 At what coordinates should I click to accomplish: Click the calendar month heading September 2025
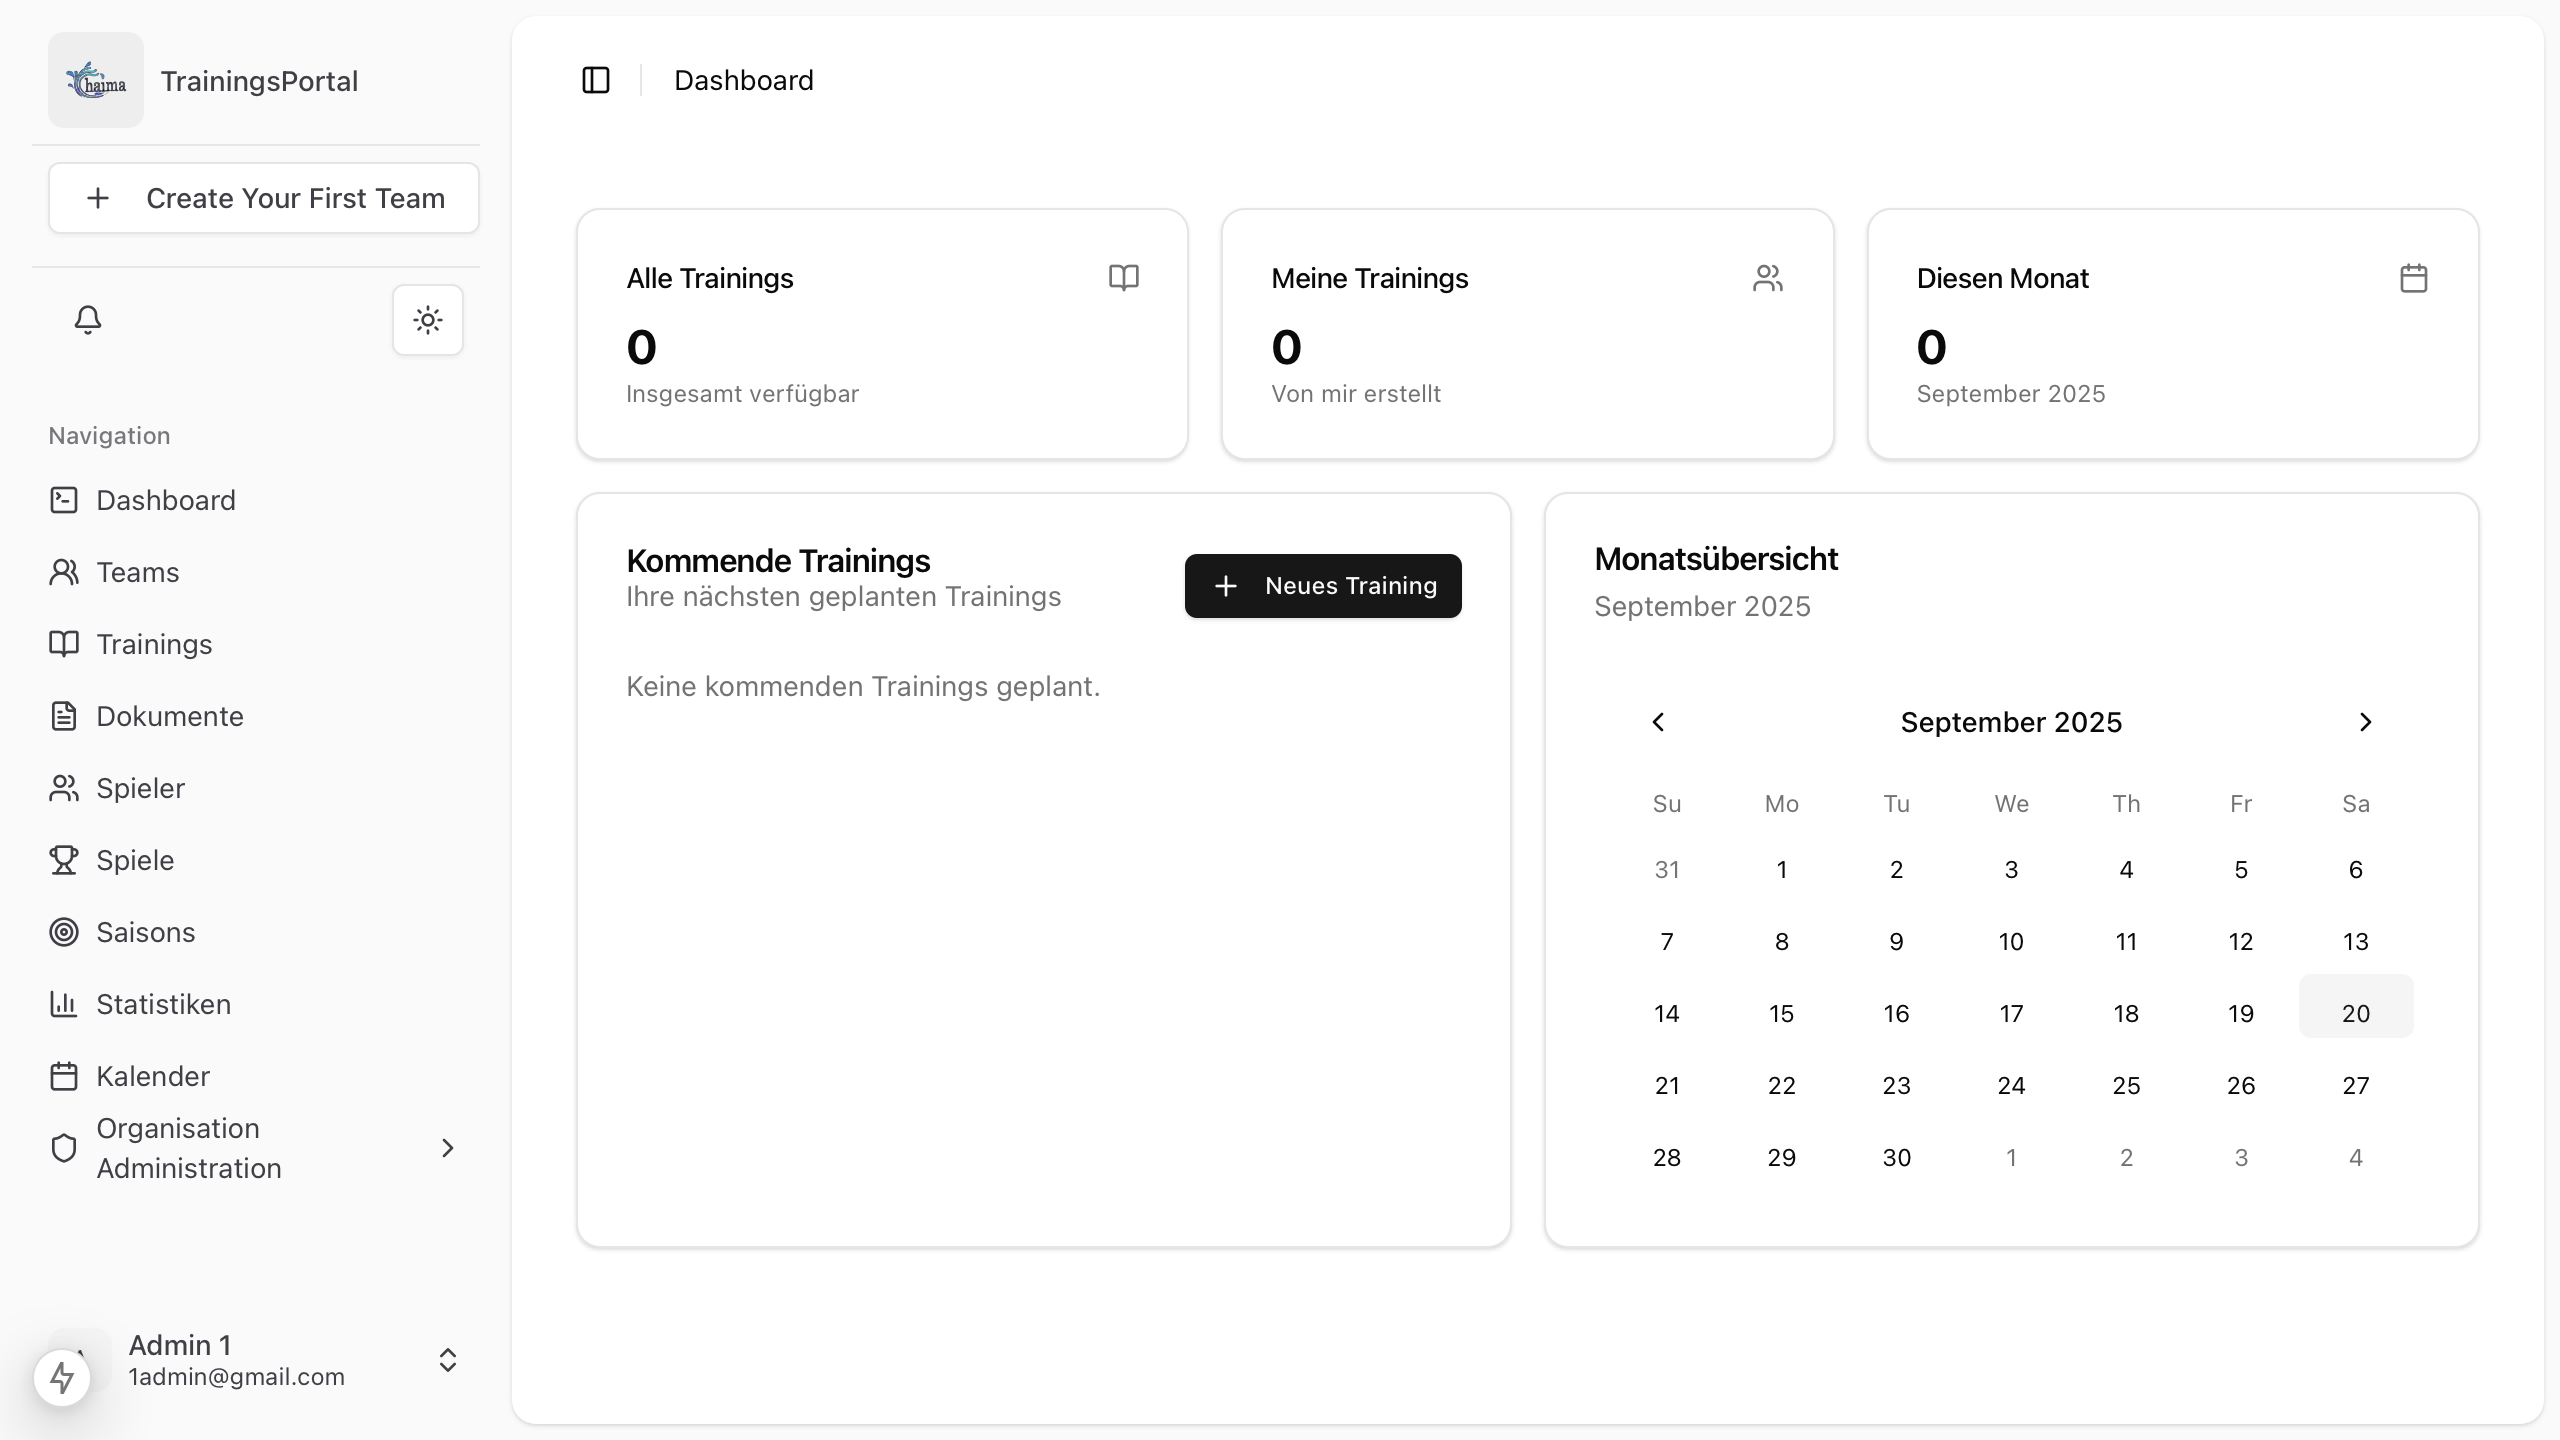tap(2011, 722)
